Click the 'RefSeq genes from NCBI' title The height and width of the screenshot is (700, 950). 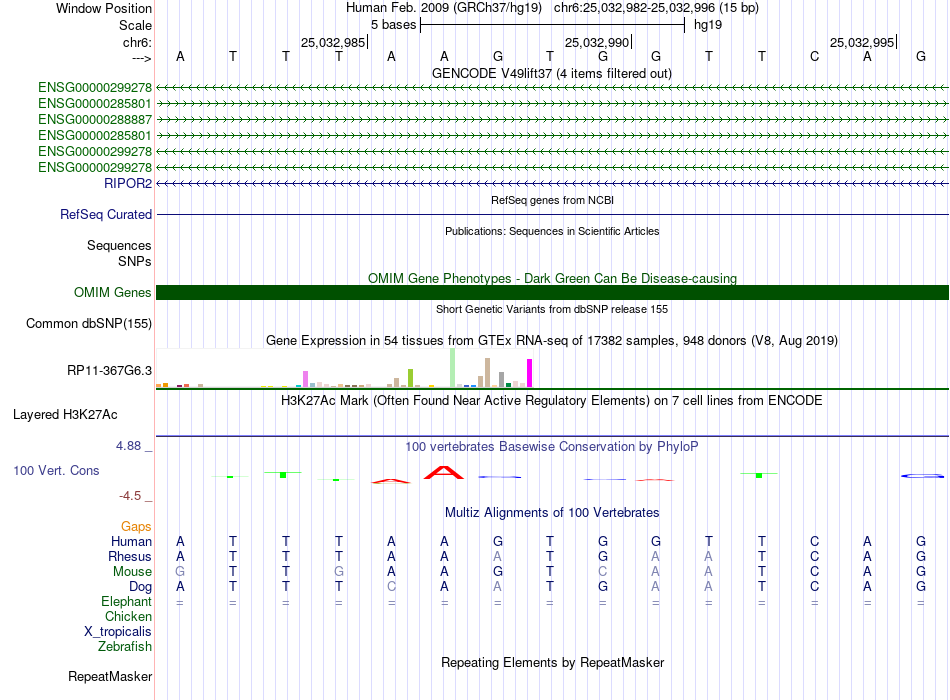click(553, 200)
